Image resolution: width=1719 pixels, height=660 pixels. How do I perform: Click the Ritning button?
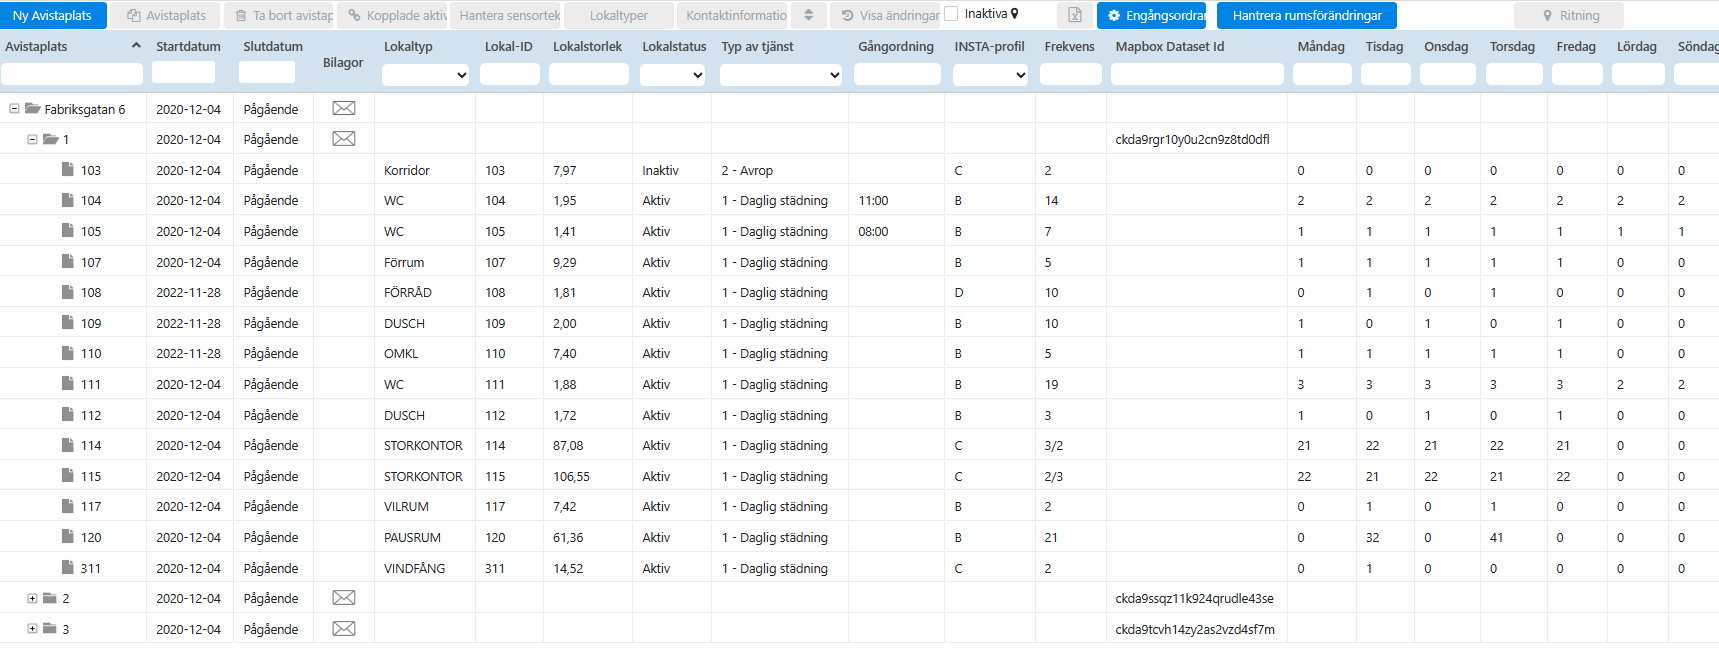[1569, 15]
